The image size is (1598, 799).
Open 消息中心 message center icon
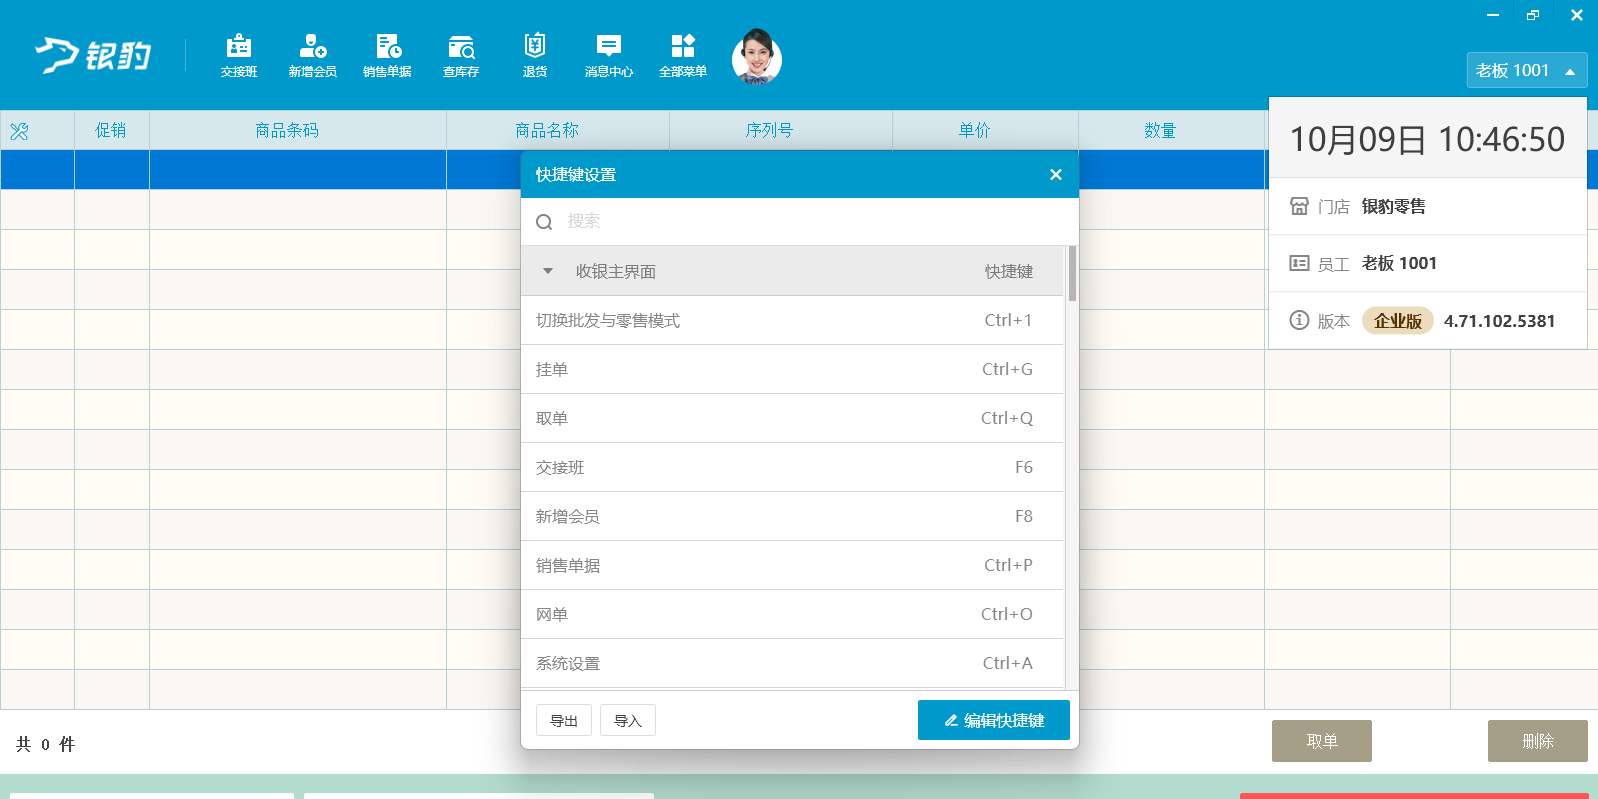tap(609, 56)
